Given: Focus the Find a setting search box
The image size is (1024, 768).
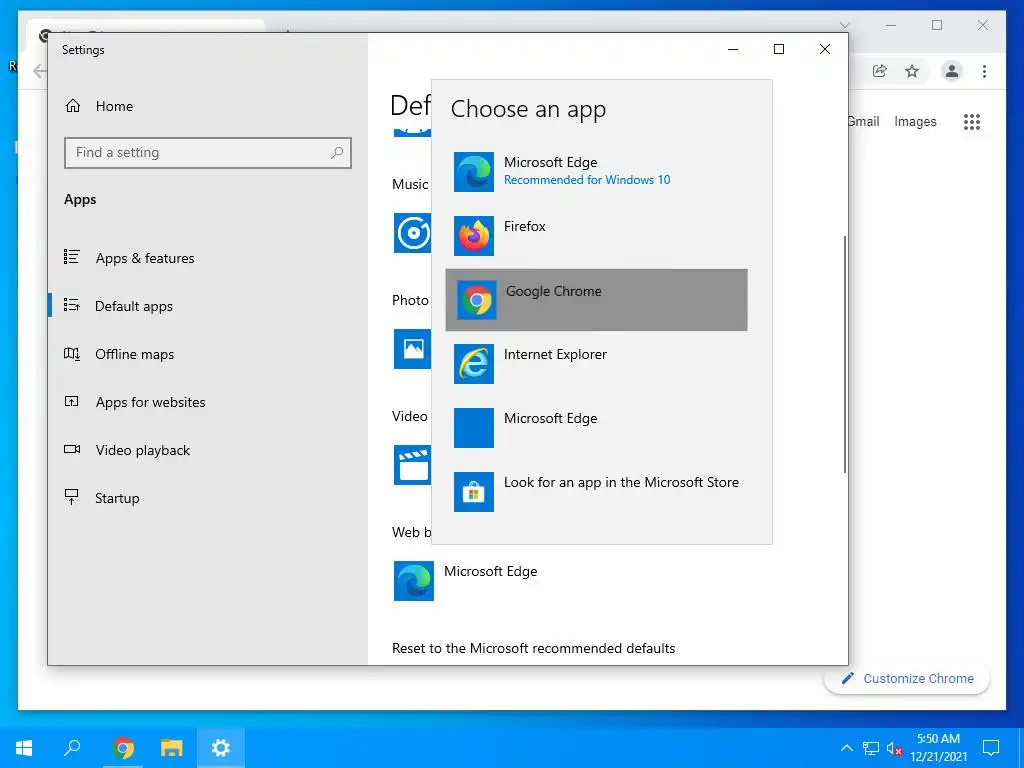Looking at the screenshot, I should coord(208,153).
